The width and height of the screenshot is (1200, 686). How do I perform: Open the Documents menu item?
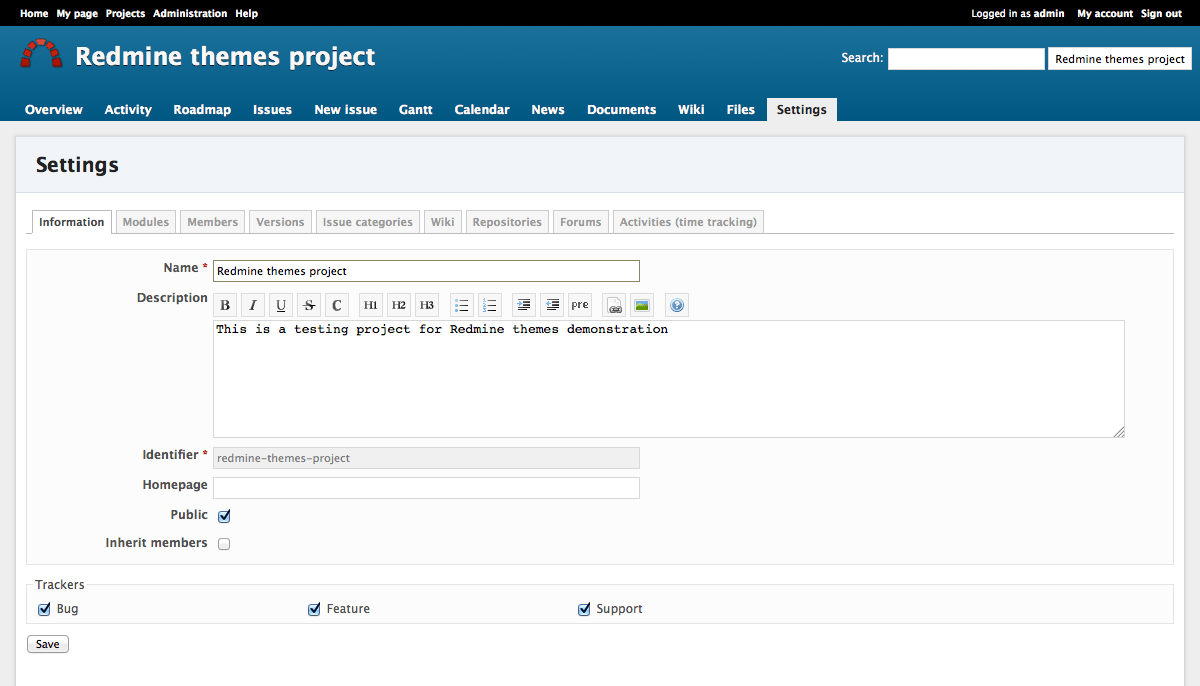(x=622, y=110)
